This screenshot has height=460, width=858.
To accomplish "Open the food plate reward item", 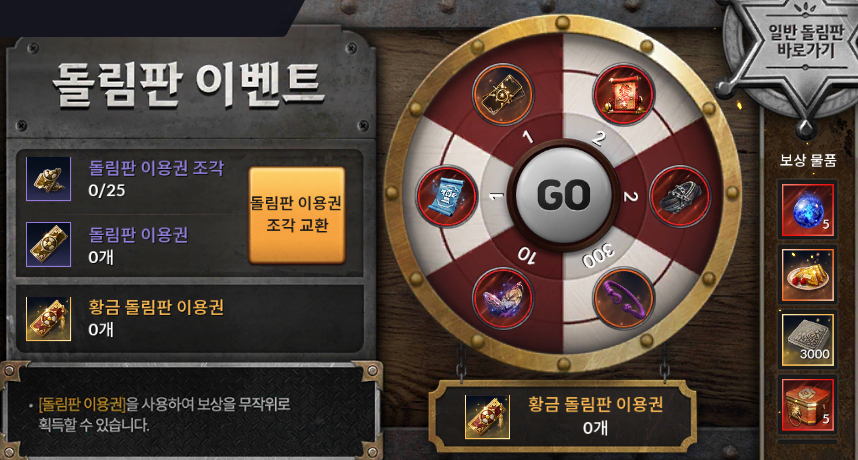I will (808, 275).
